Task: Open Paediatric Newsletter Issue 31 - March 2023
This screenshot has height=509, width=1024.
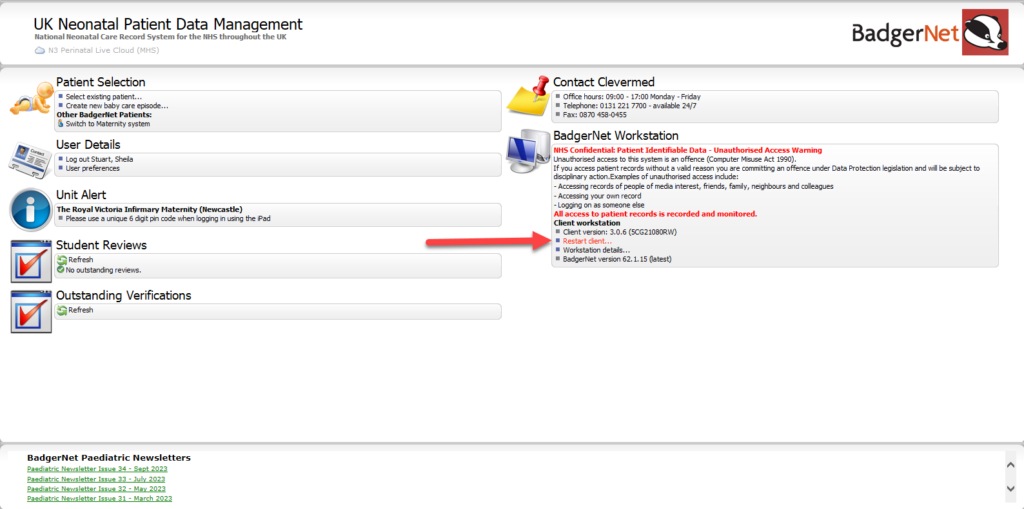Action: click(100, 499)
